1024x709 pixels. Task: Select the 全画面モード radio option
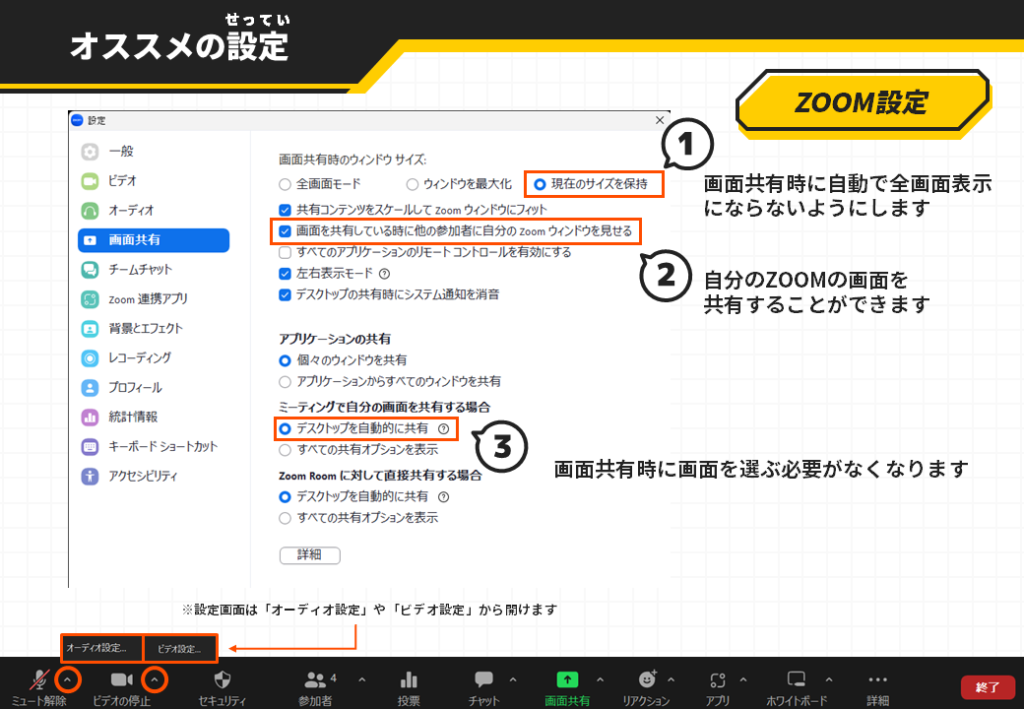tap(285, 184)
